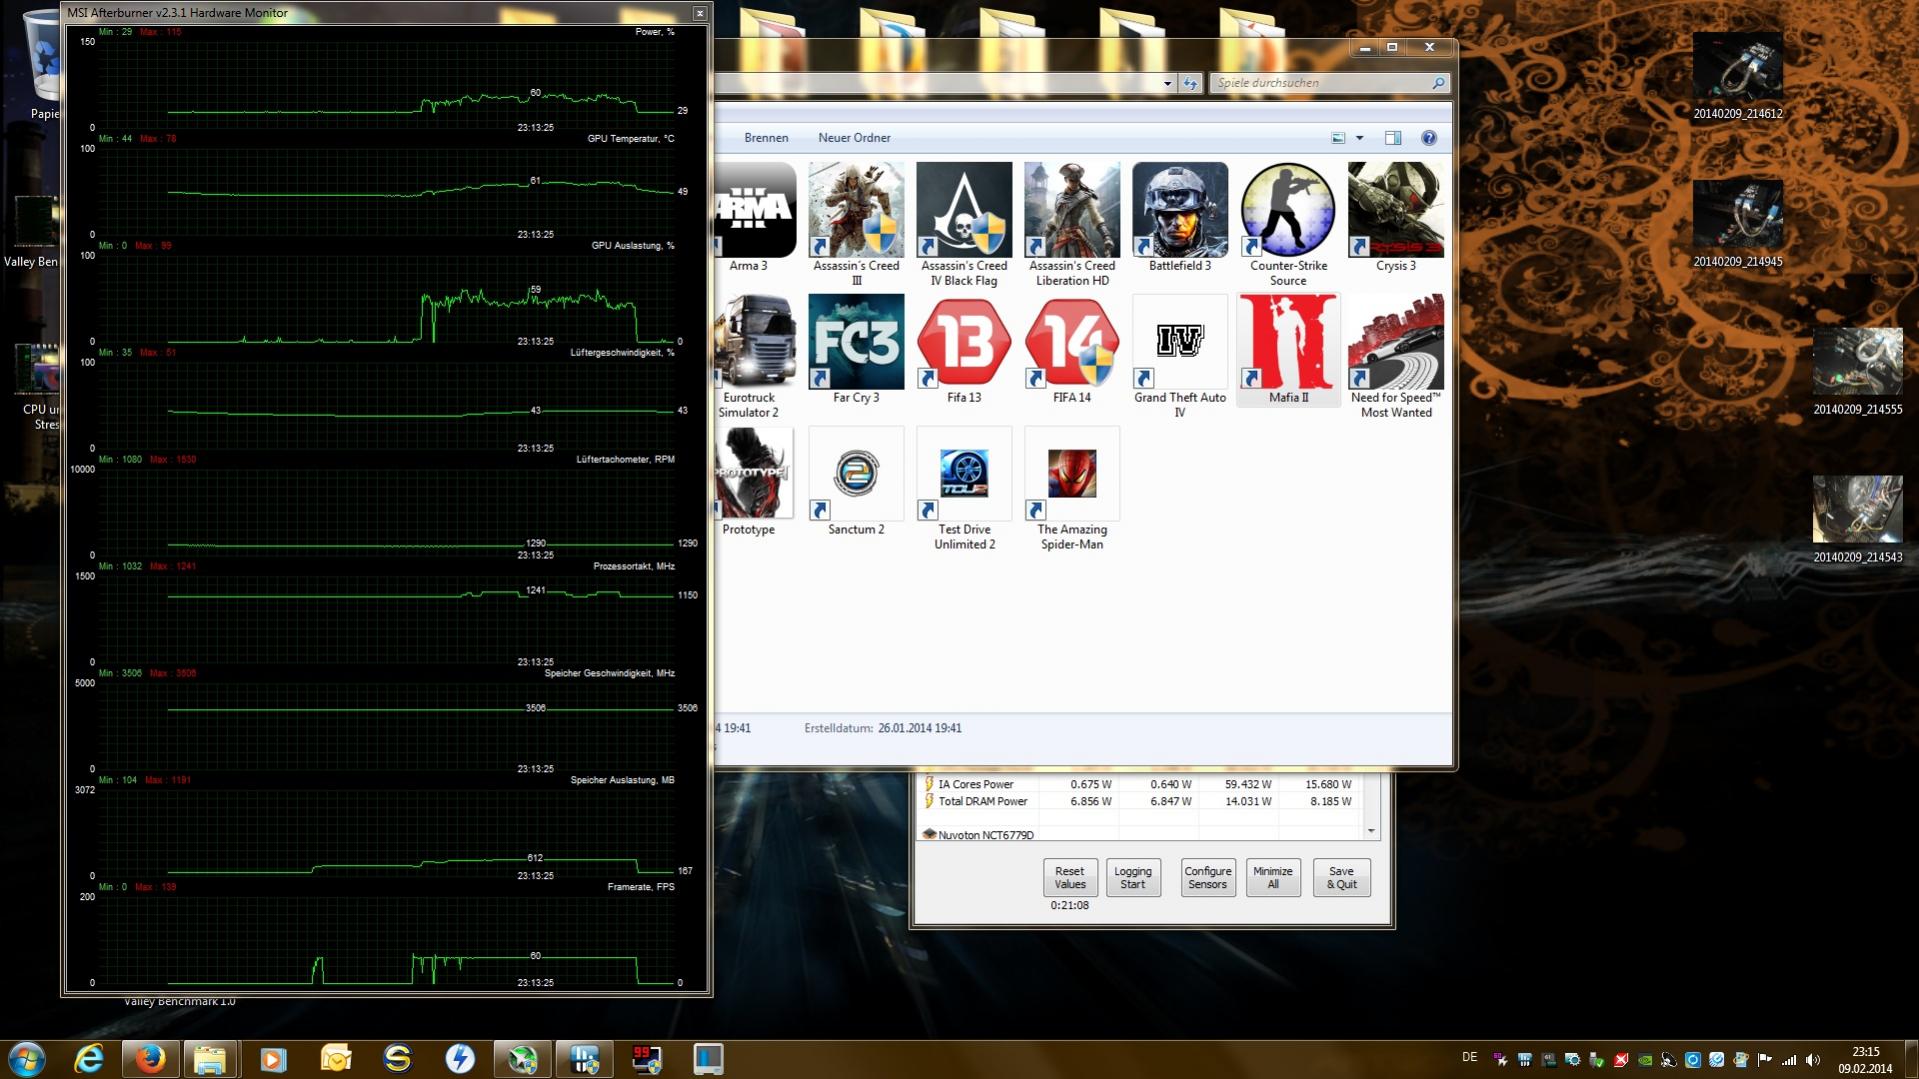Click the search magnifier in Explorer
This screenshot has width=1919, height=1079.
tap(1438, 83)
